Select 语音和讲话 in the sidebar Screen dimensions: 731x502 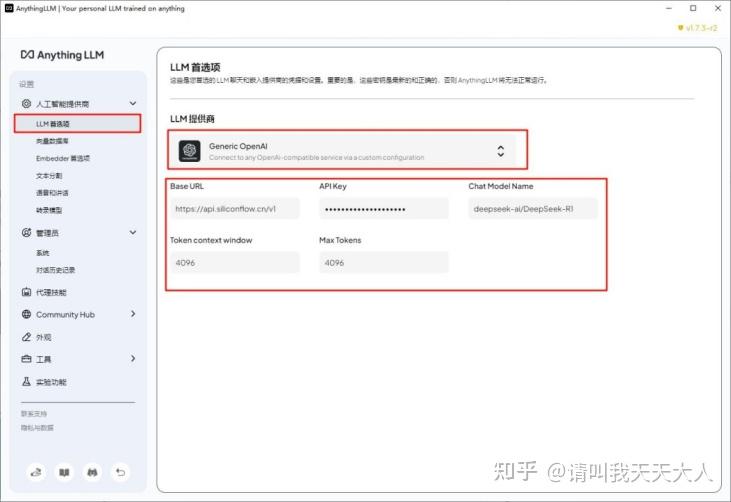52,193
